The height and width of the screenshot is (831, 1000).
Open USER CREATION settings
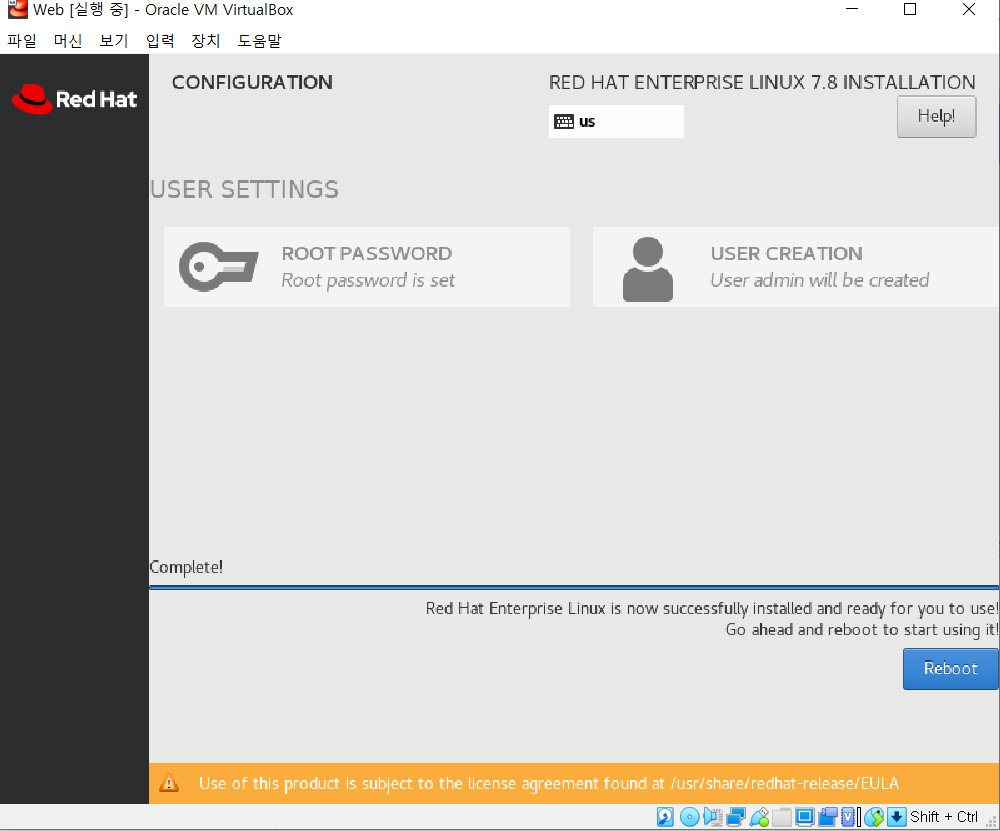796,267
